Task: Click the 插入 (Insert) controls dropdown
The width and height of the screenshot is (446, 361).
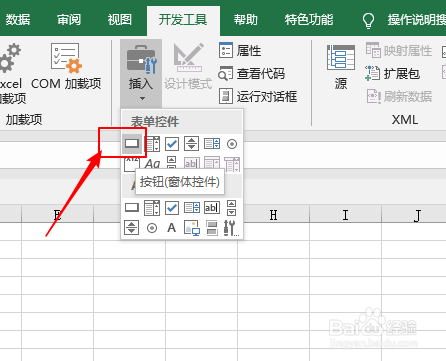Action: pos(141,73)
